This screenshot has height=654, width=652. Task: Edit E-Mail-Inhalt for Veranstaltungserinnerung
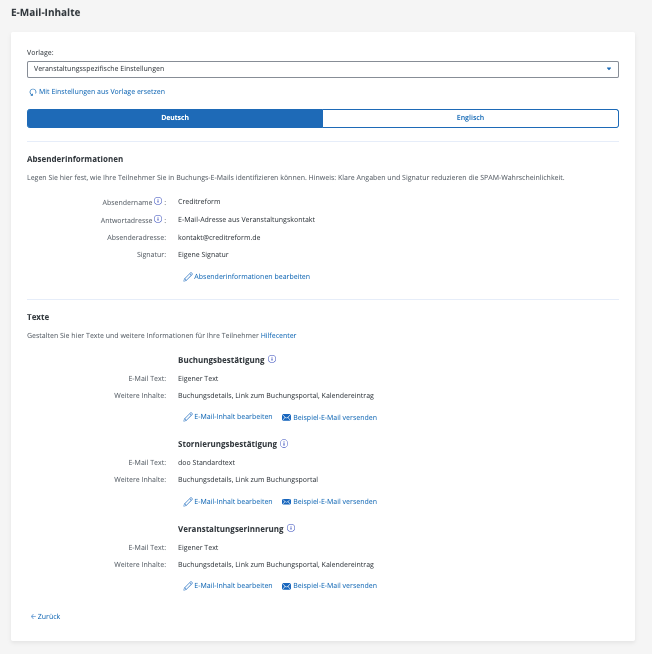233,586
